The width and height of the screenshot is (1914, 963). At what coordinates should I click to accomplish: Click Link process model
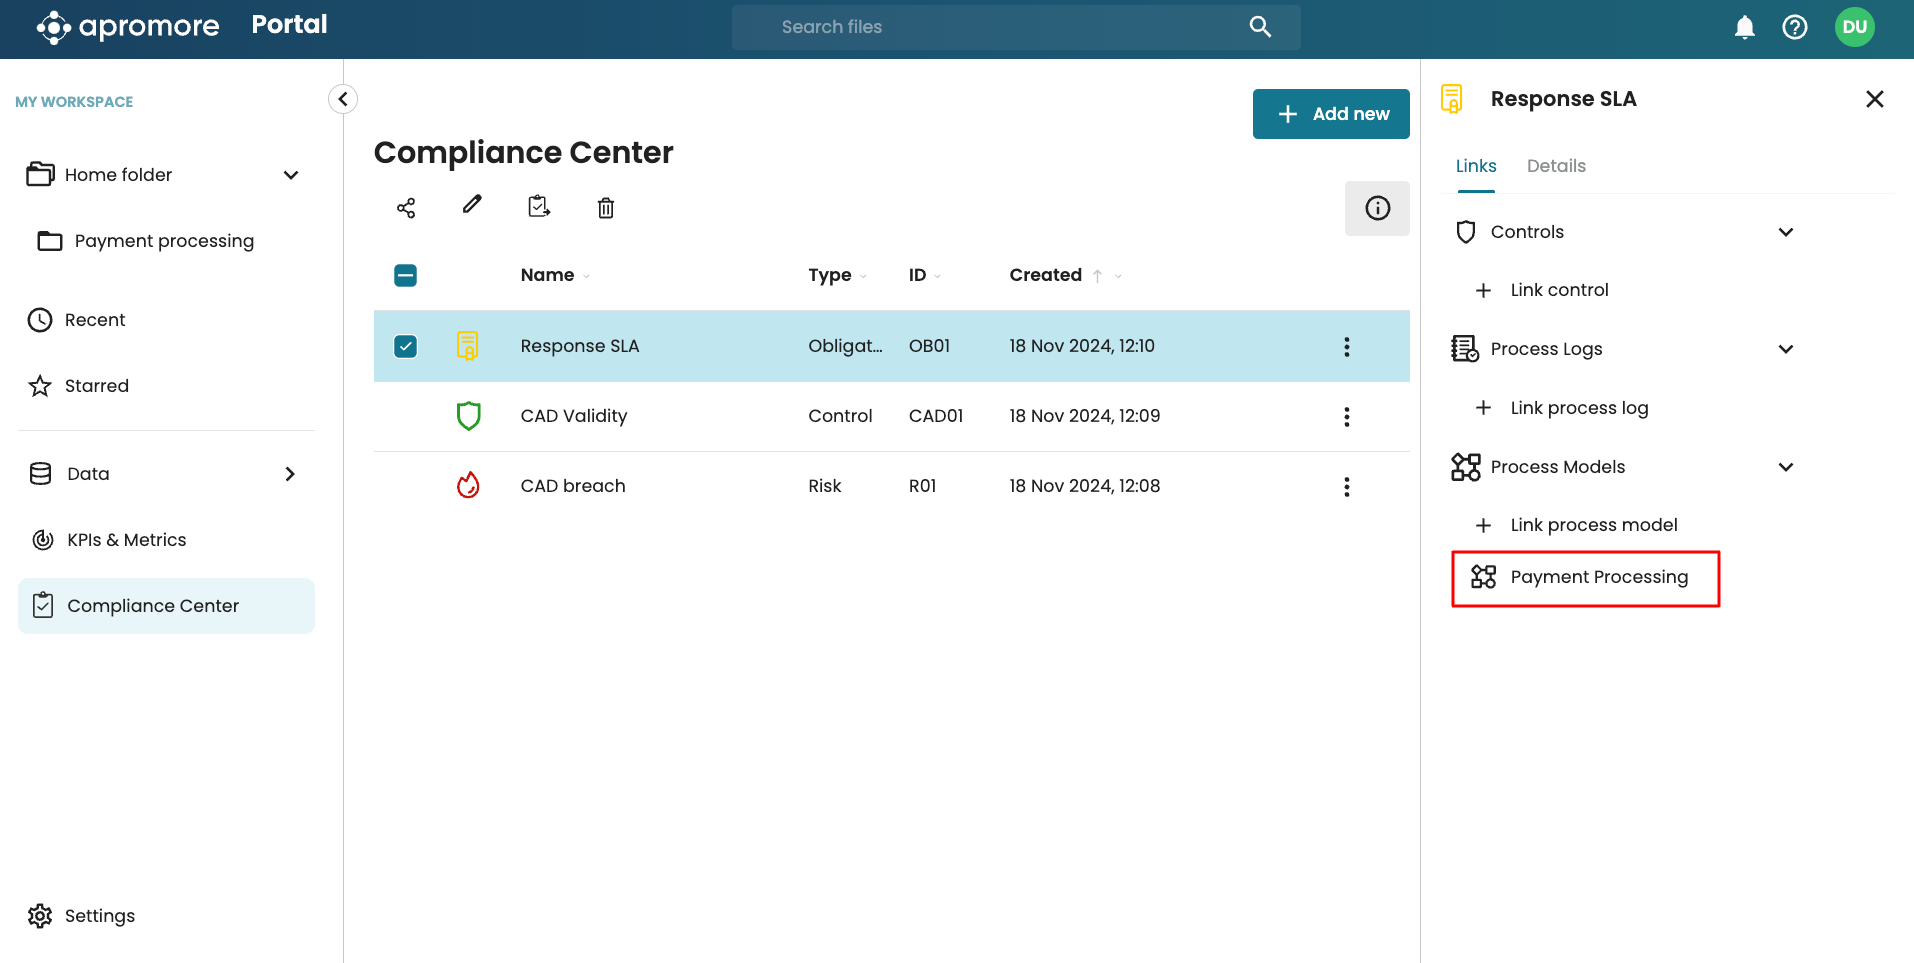[x=1593, y=525]
